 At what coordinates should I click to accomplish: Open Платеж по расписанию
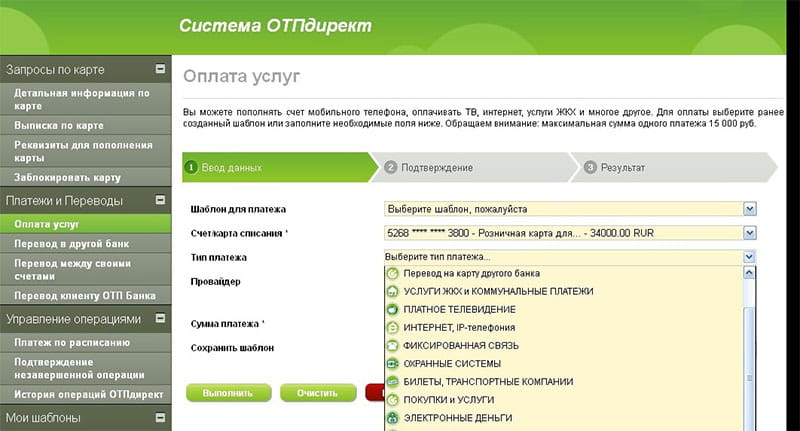(x=86, y=342)
